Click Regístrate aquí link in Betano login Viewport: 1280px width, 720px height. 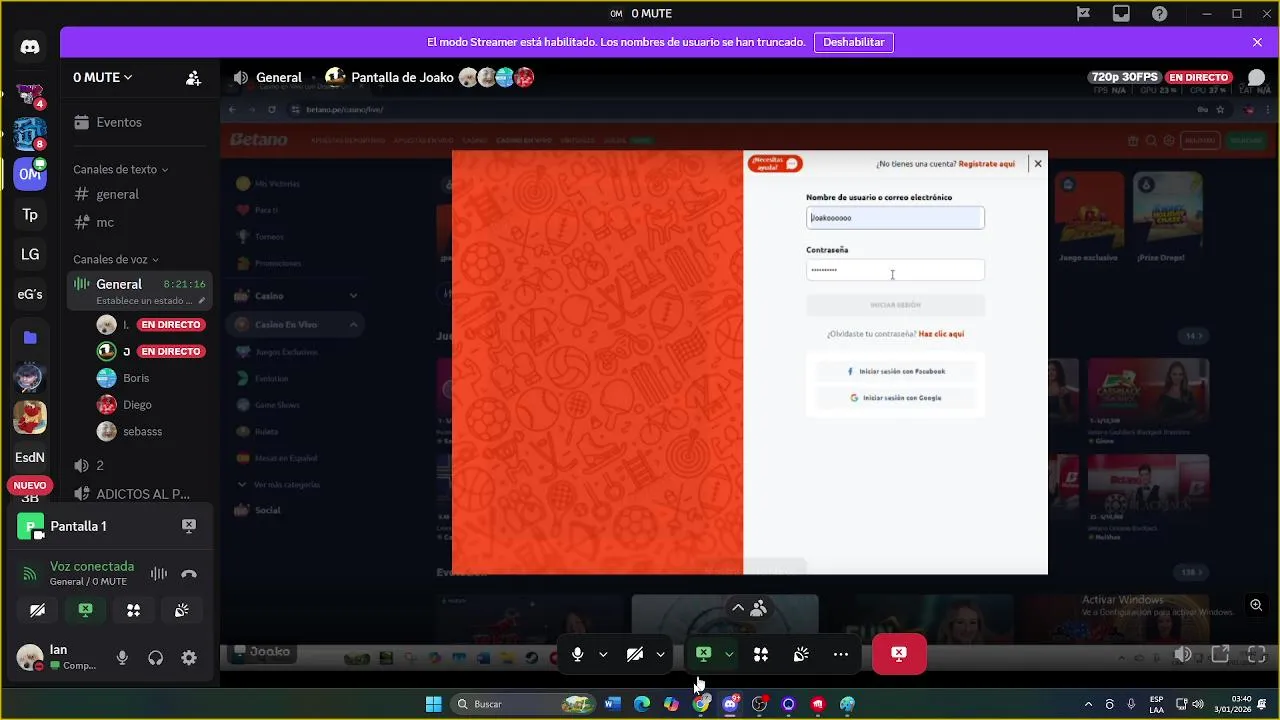(x=986, y=164)
